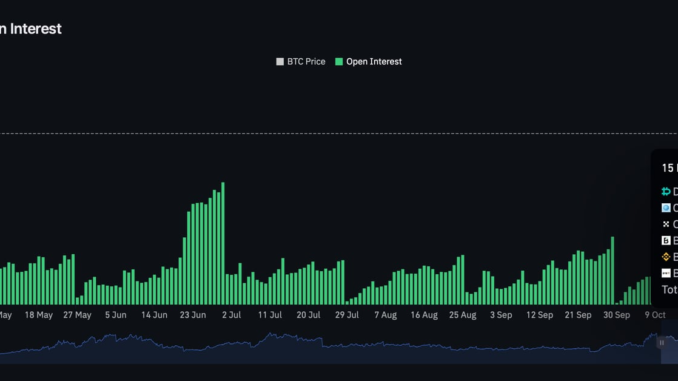Click the '9 Oct' axis label
The height and width of the screenshot is (381, 678).
(655, 315)
